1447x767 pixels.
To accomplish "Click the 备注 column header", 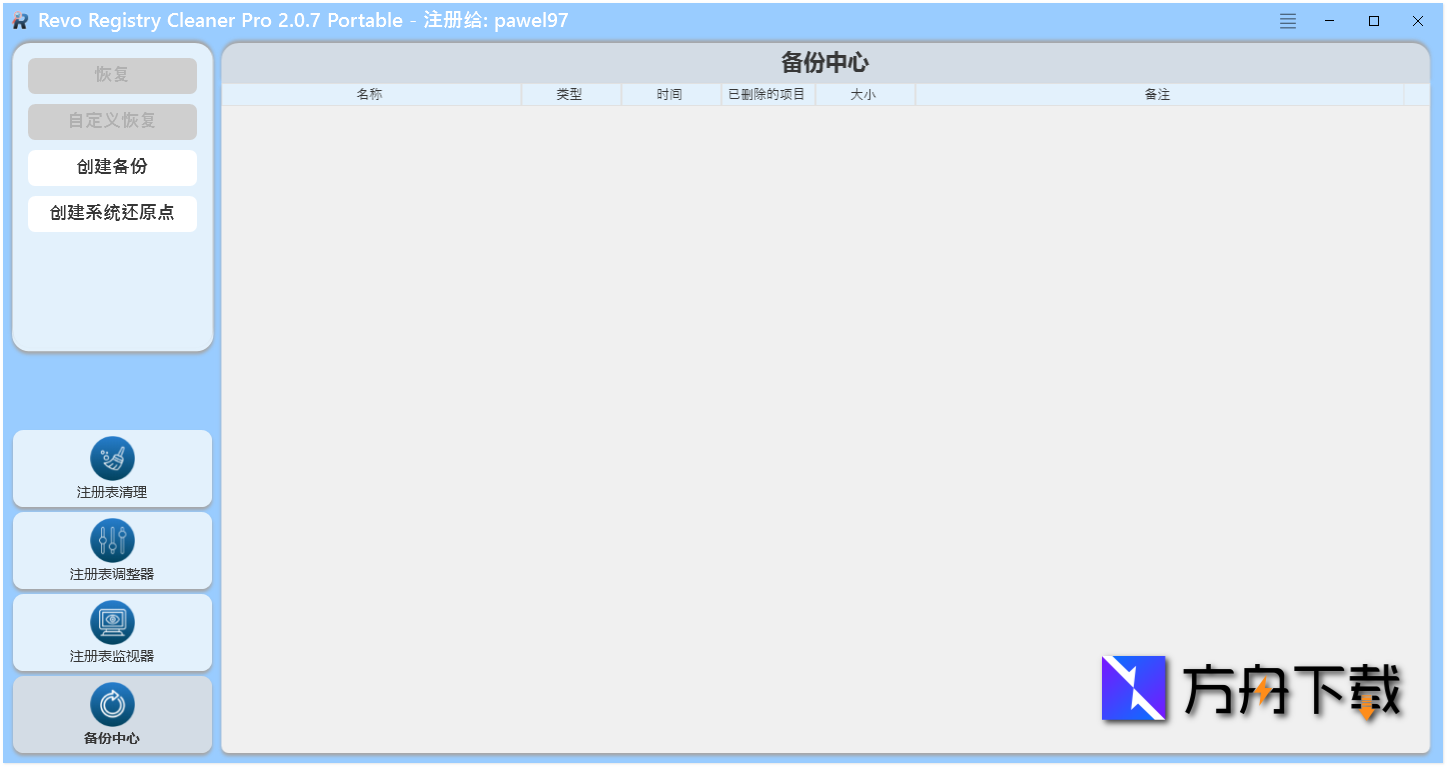I will [1156, 94].
